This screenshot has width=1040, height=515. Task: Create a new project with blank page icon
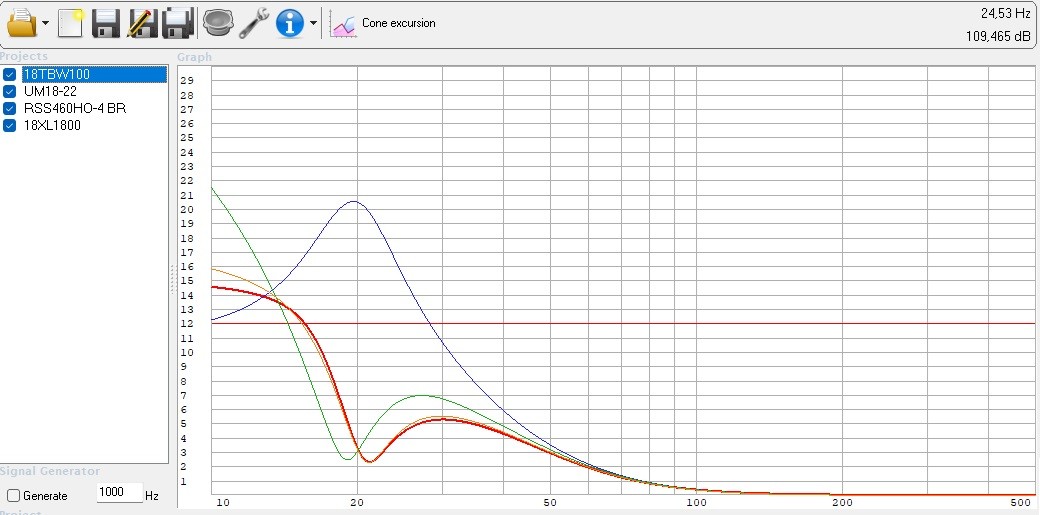[x=70, y=23]
